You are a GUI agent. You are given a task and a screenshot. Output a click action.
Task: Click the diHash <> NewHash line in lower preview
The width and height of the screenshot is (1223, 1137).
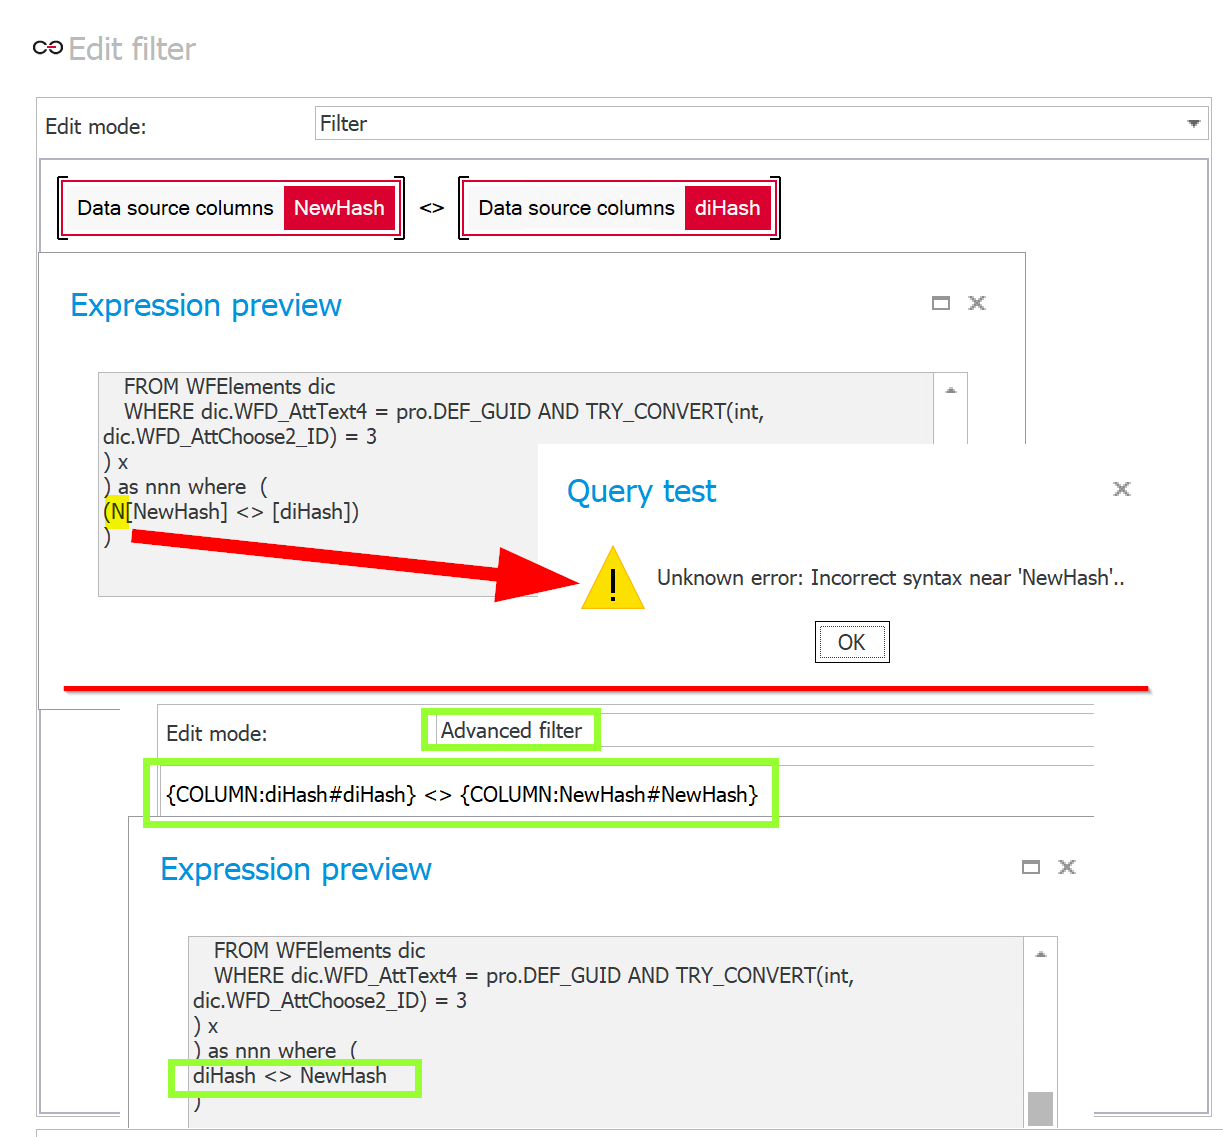point(290,1076)
